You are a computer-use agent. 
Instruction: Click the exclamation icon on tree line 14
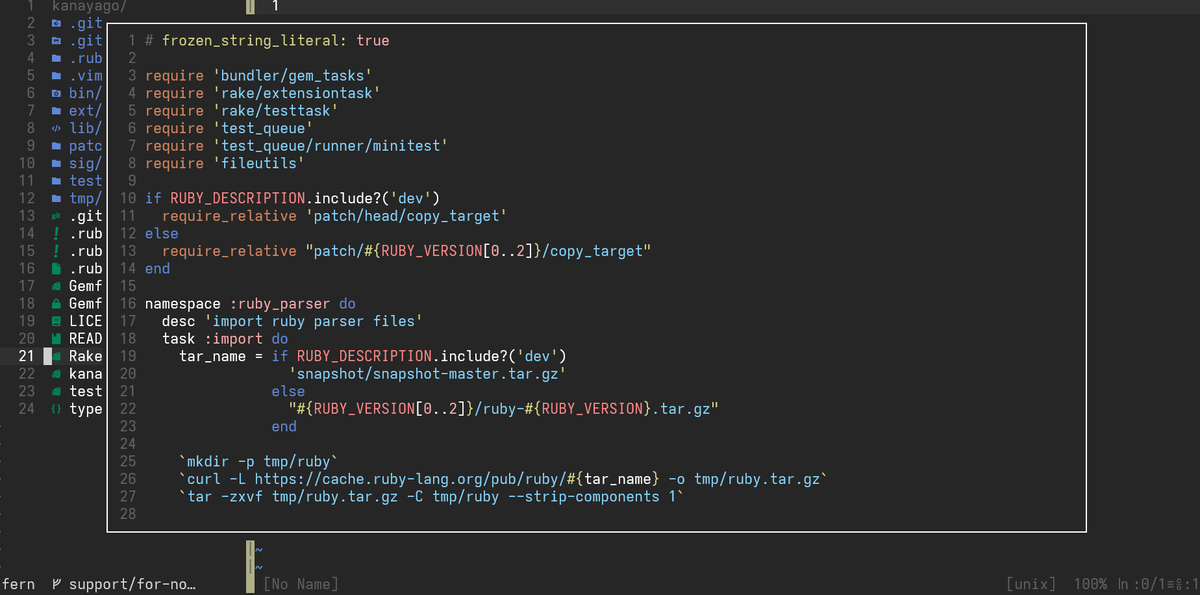click(57, 233)
